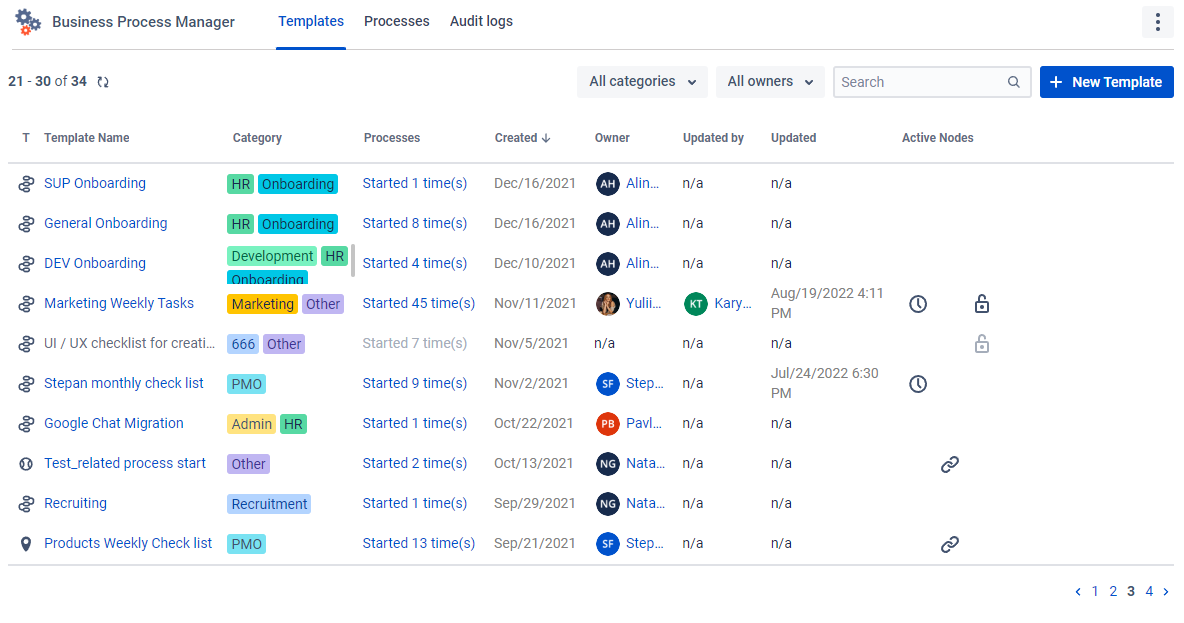Click the chain icon next to SUP Onboarding
Screen dimensions: 1184x623
click(x=26, y=183)
